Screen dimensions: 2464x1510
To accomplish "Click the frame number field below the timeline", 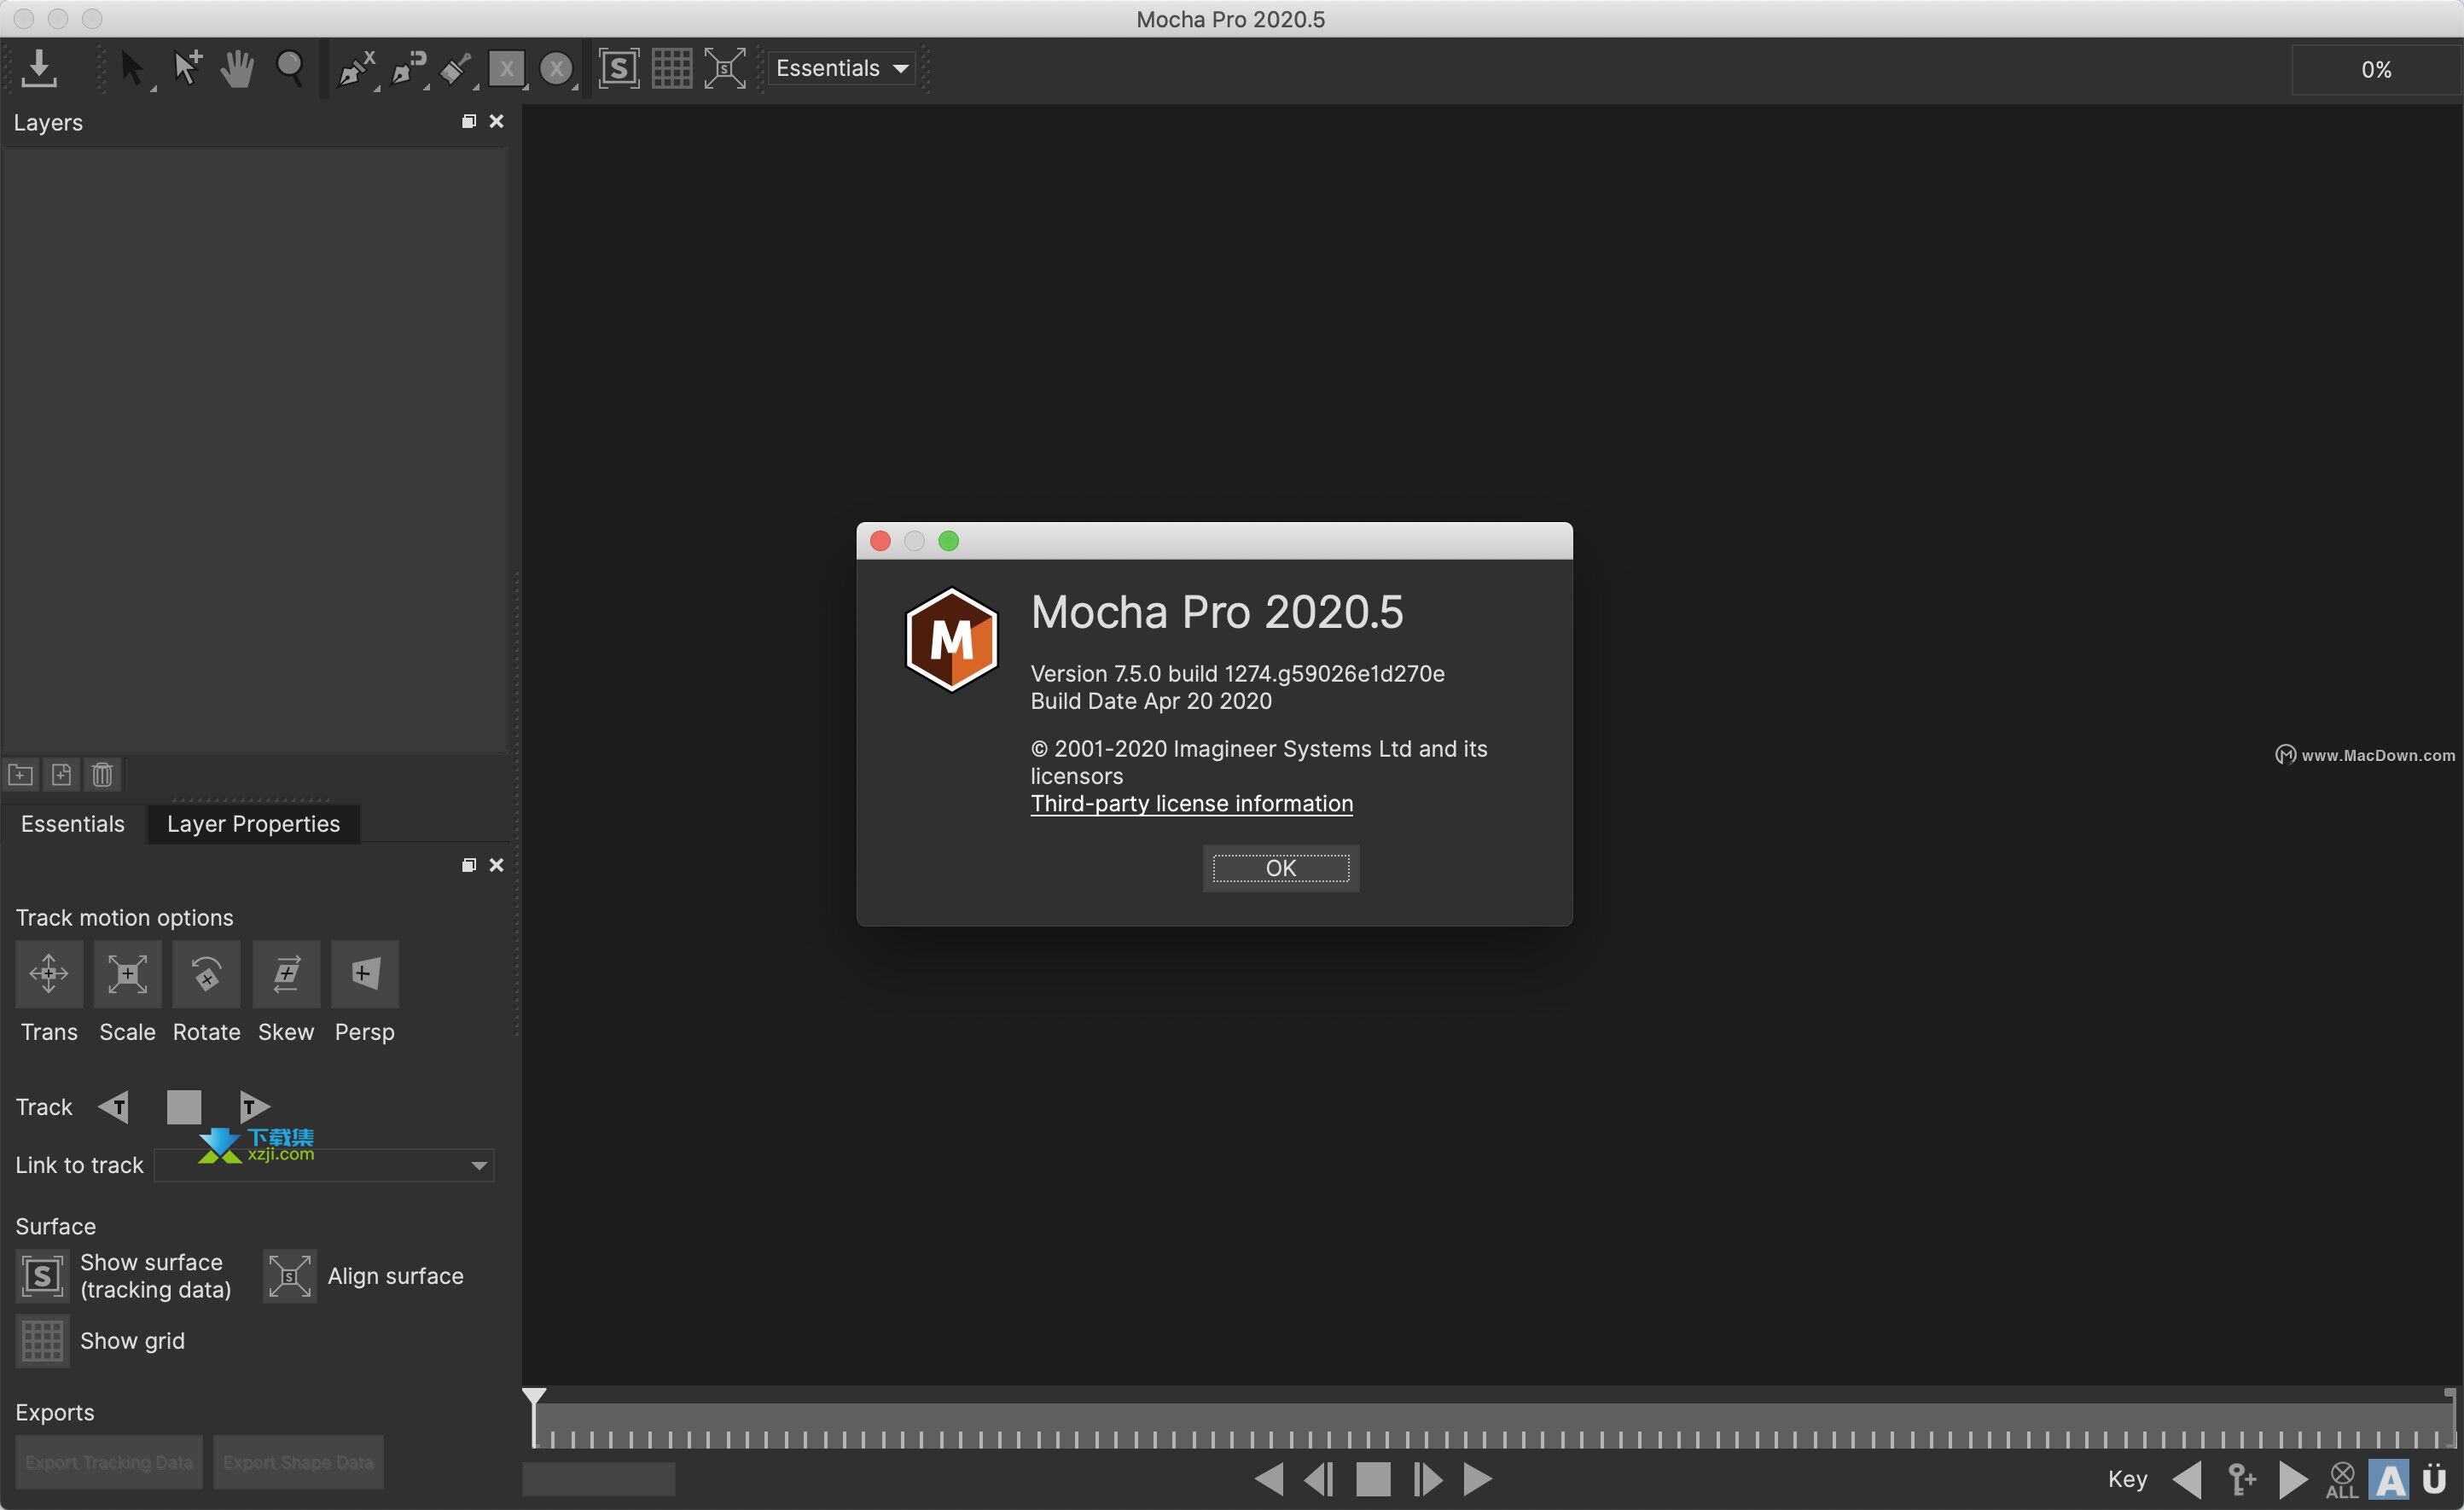I will (599, 1480).
